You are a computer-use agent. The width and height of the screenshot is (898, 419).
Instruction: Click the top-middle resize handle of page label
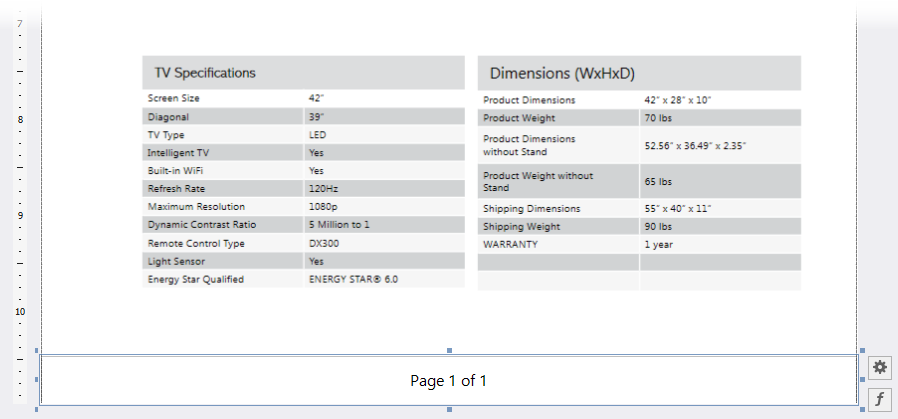449,351
